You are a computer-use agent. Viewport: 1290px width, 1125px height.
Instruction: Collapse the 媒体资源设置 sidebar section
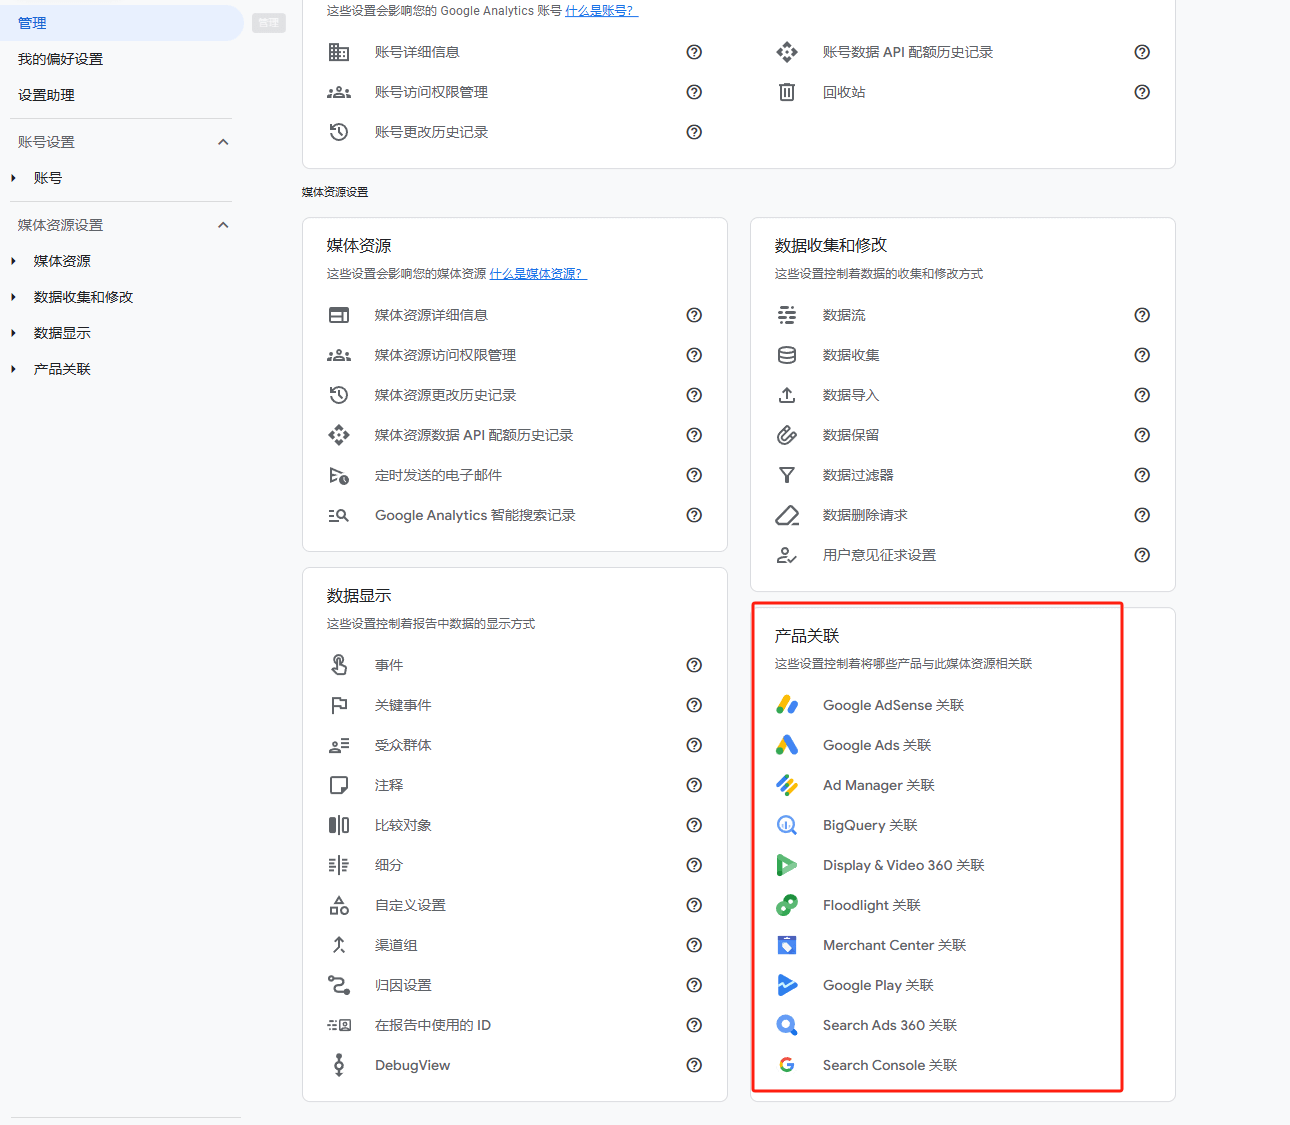pos(223,225)
